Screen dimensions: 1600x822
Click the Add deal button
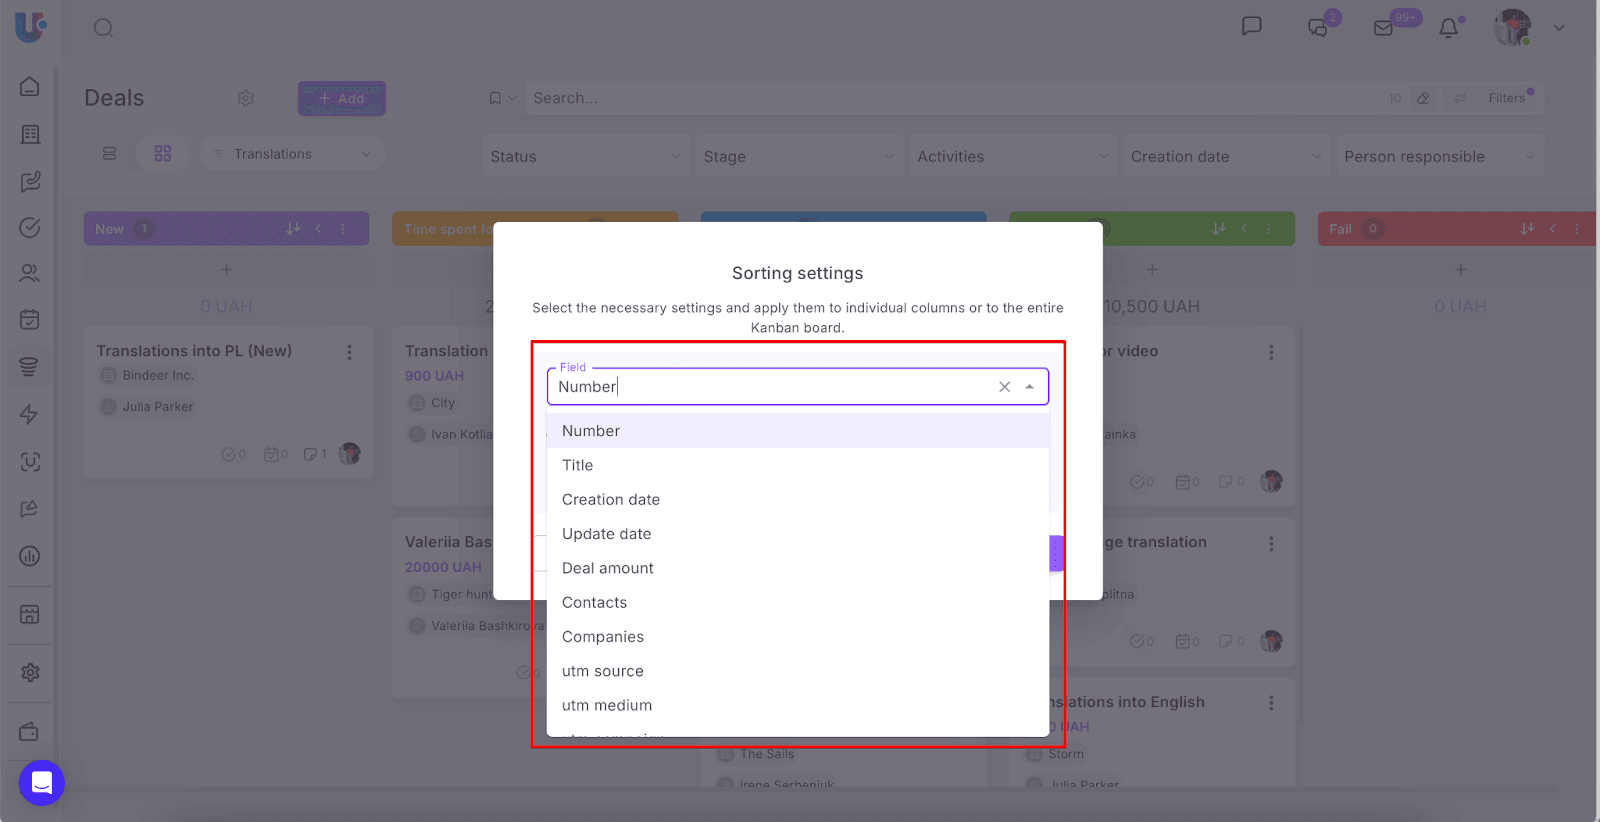pyautogui.click(x=341, y=98)
